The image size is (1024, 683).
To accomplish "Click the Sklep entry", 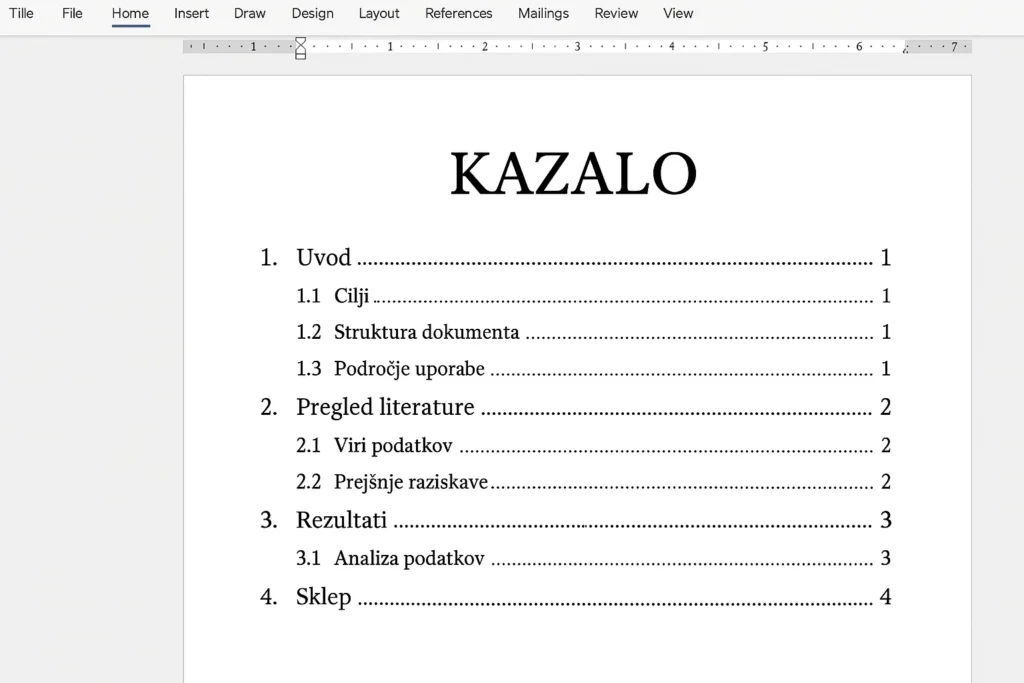I will (323, 596).
